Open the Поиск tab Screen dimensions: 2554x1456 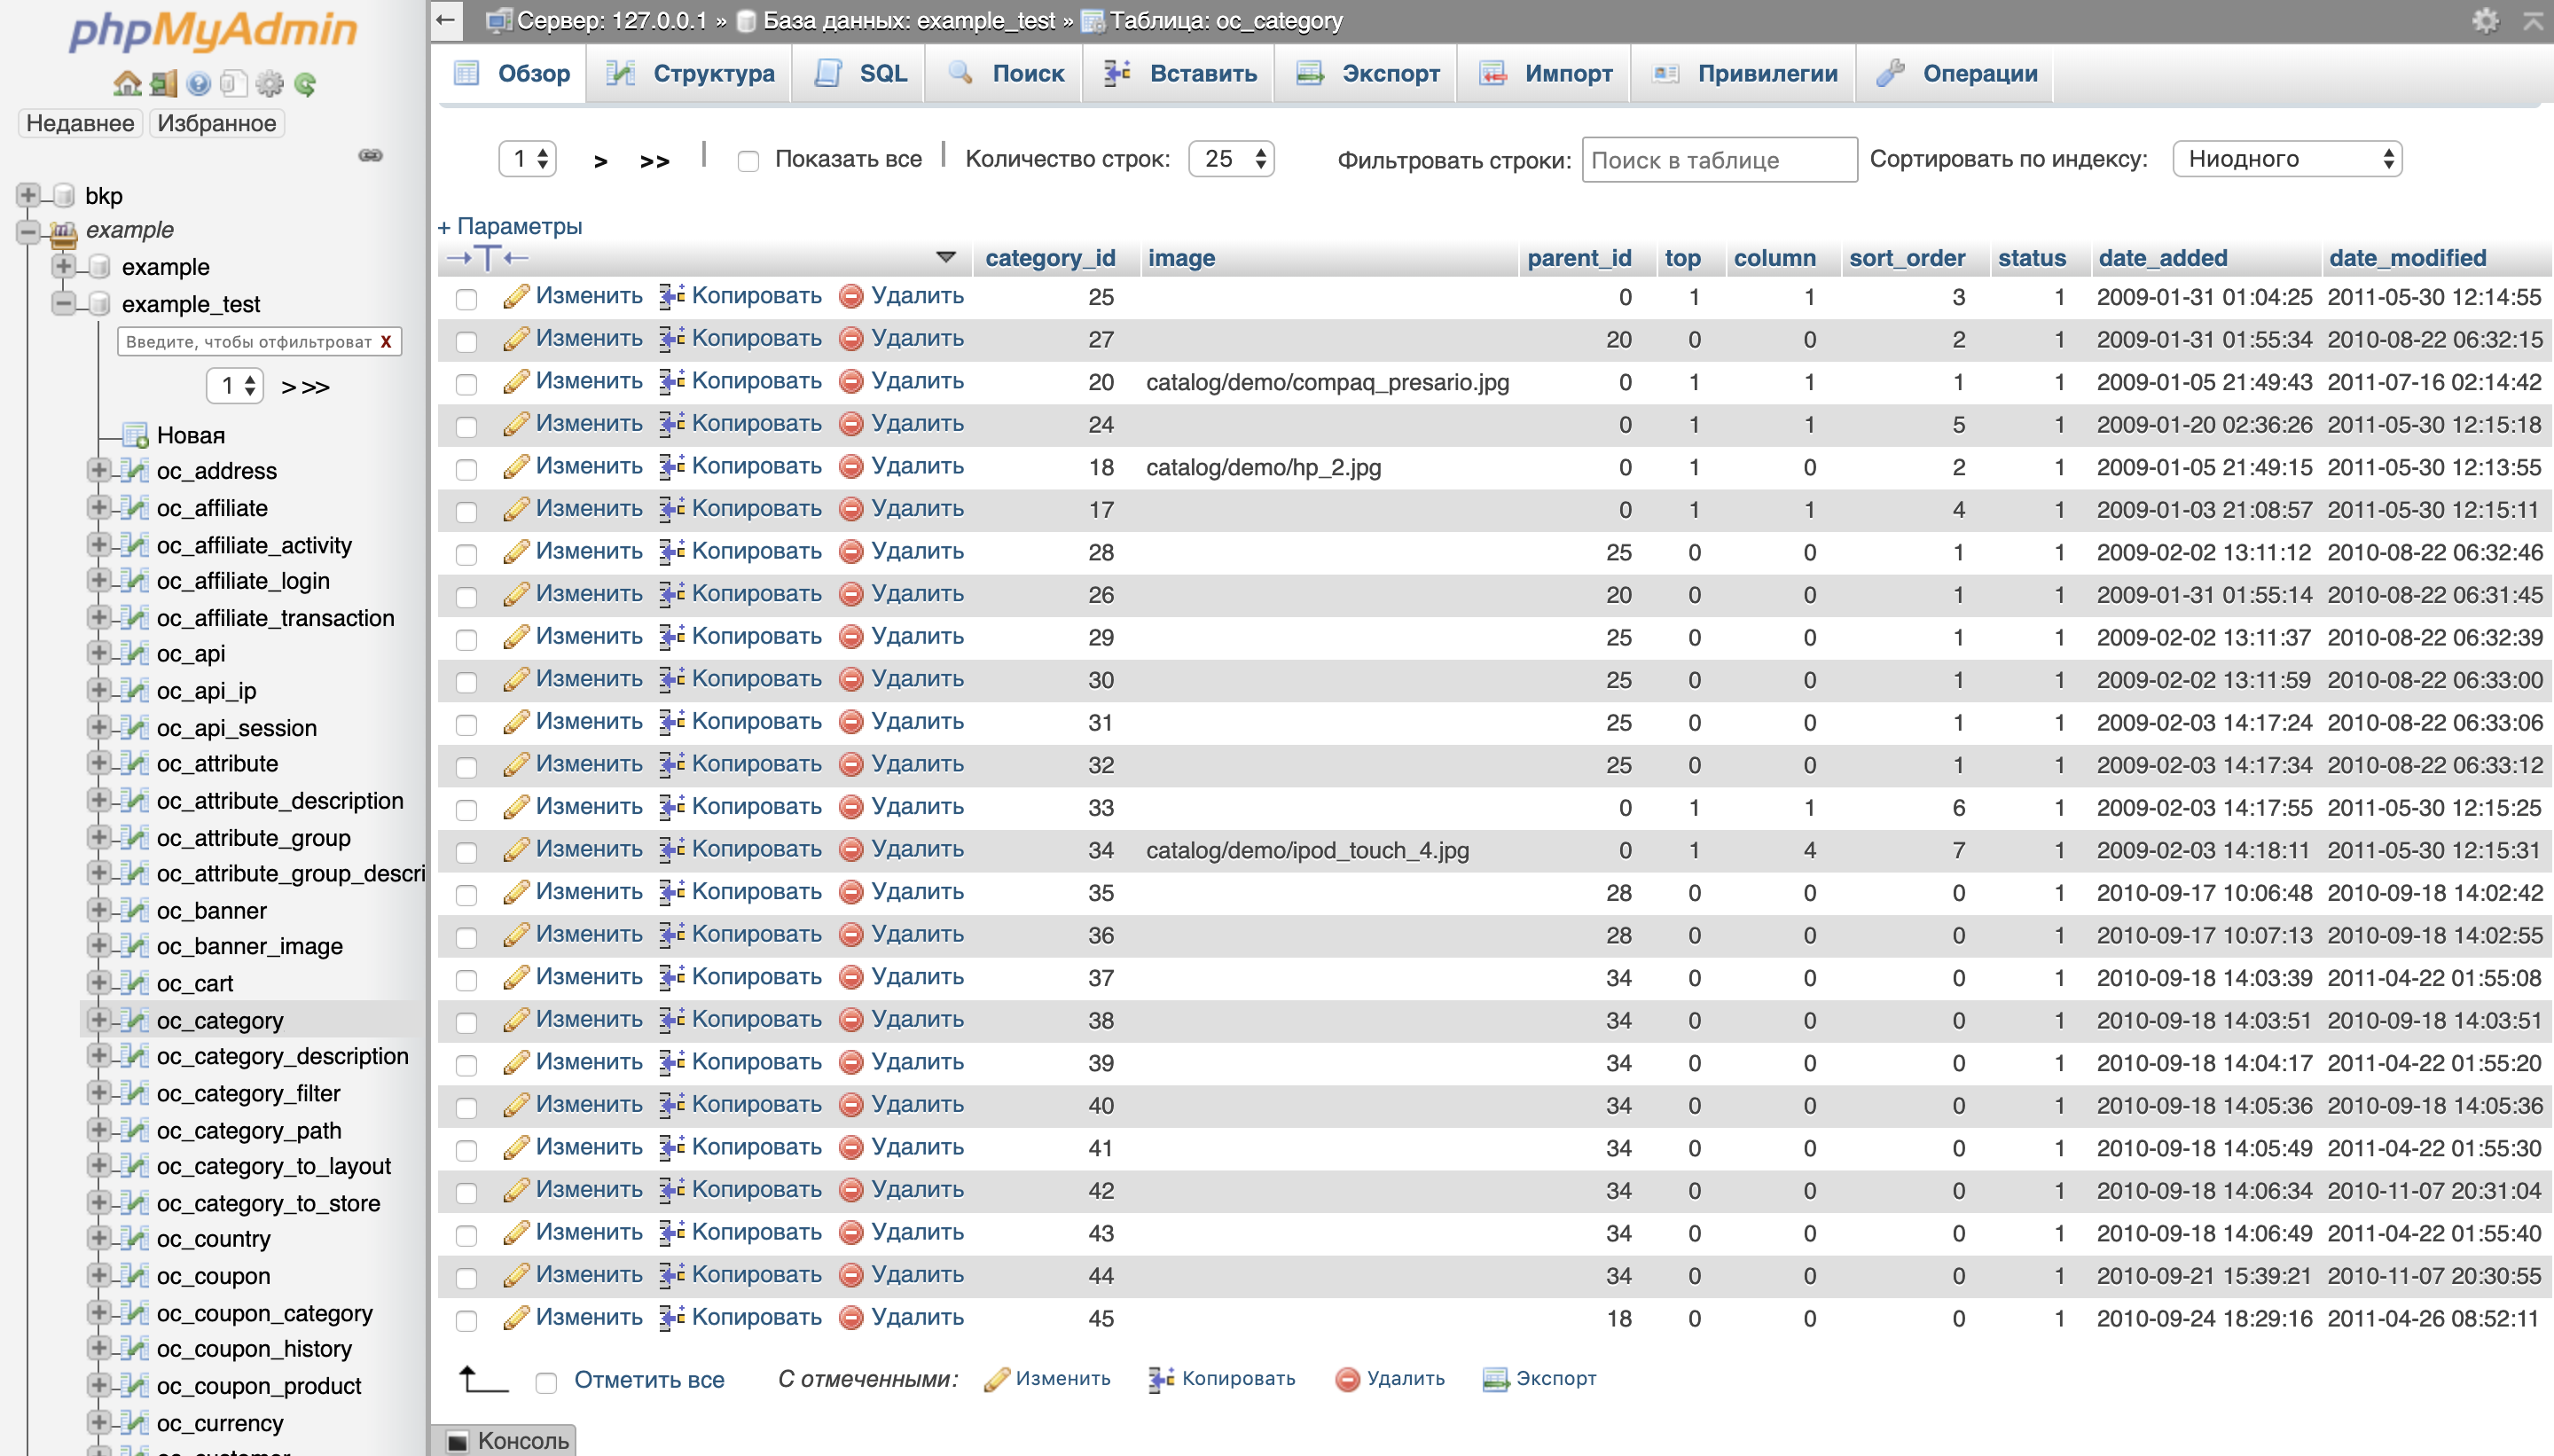1005,73
